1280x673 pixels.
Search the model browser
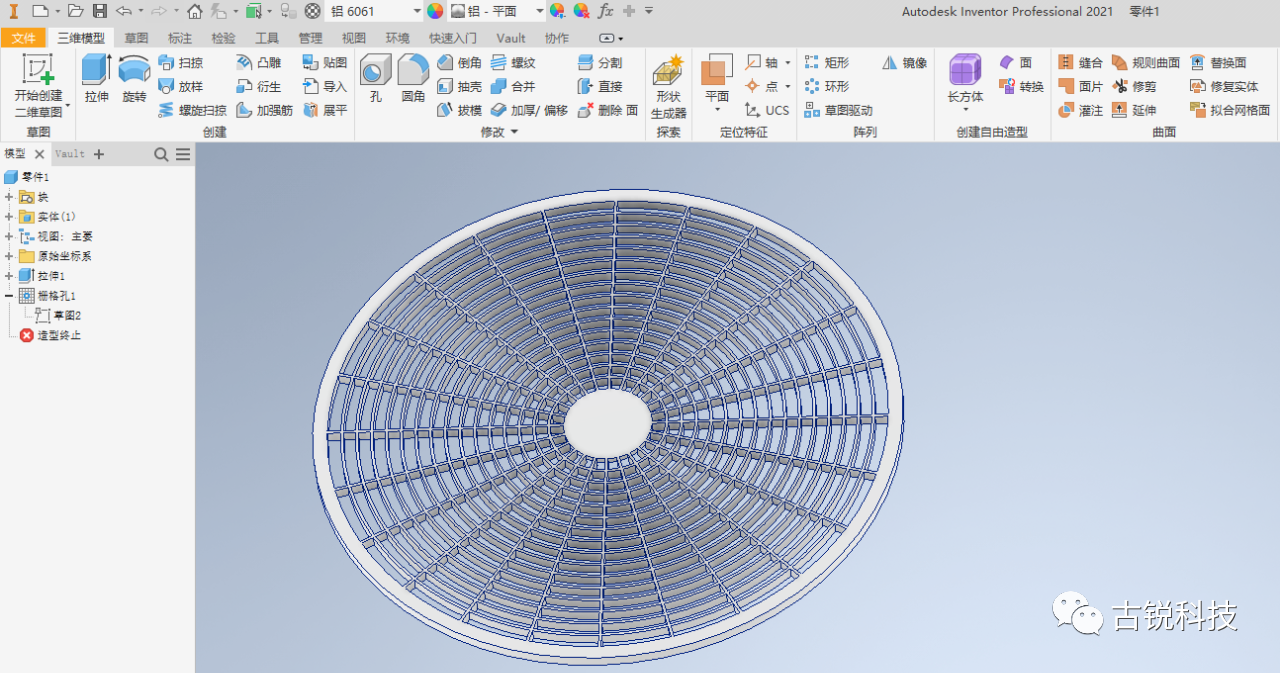click(x=161, y=154)
